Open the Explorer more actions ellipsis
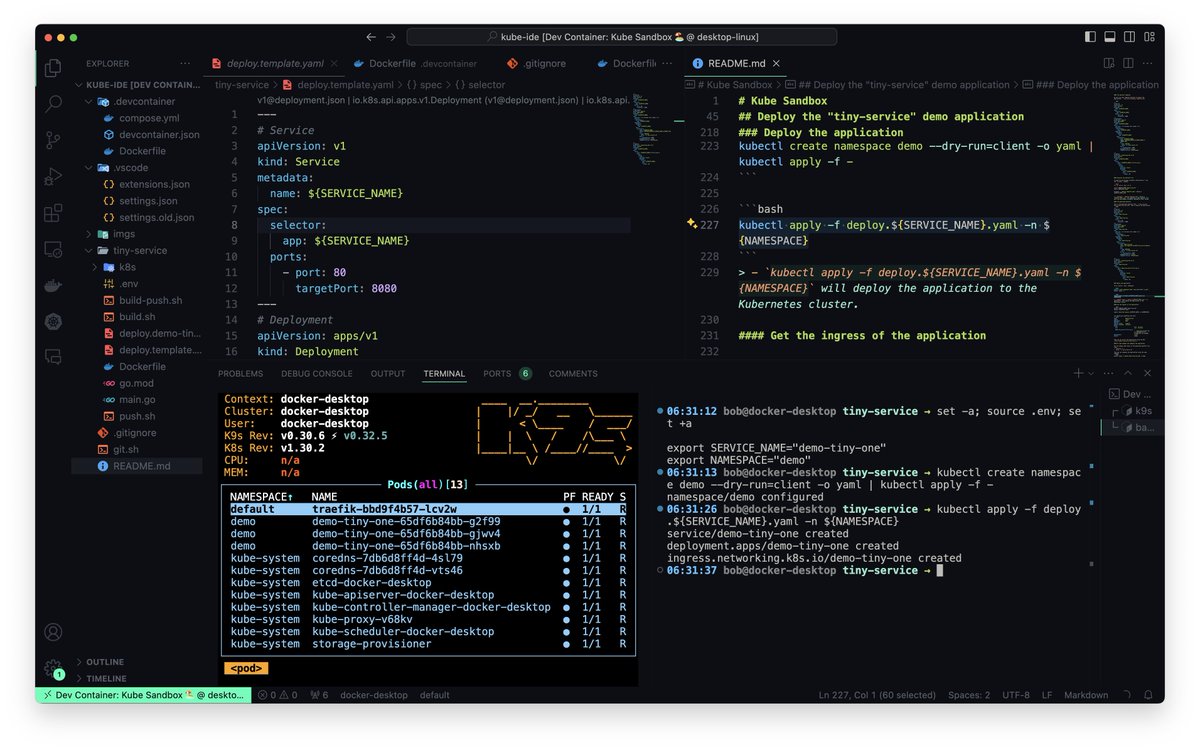The height and width of the screenshot is (750, 1200). click(x=185, y=63)
